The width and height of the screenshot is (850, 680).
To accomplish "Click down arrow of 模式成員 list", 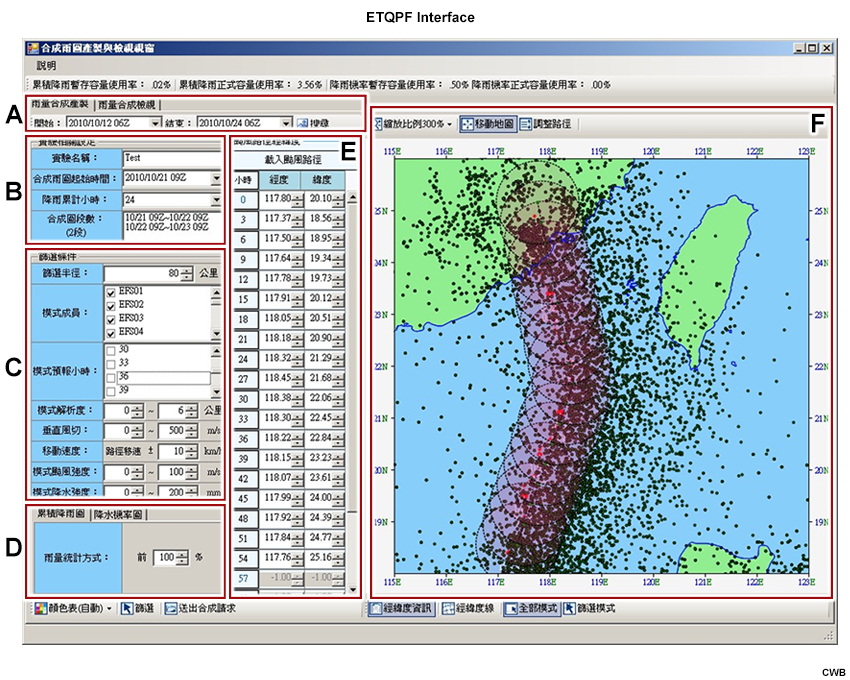I will click(216, 334).
